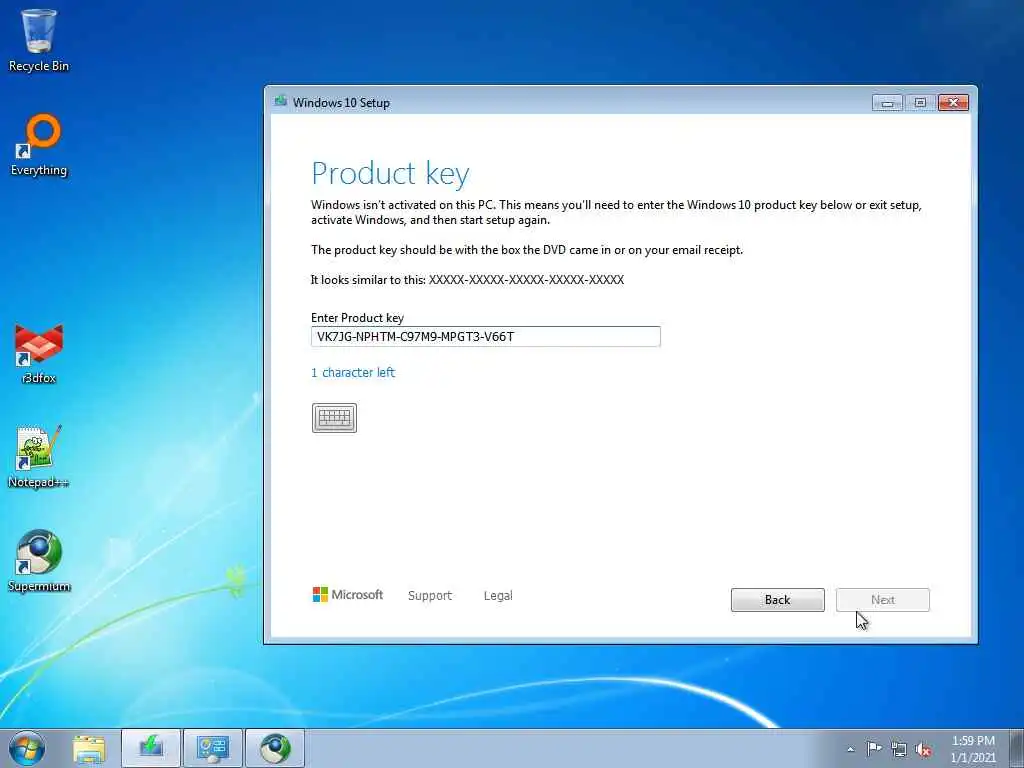Click the 'Product key' heading
The width and height of the screenshot is (1024, 768).
point(391,173)
